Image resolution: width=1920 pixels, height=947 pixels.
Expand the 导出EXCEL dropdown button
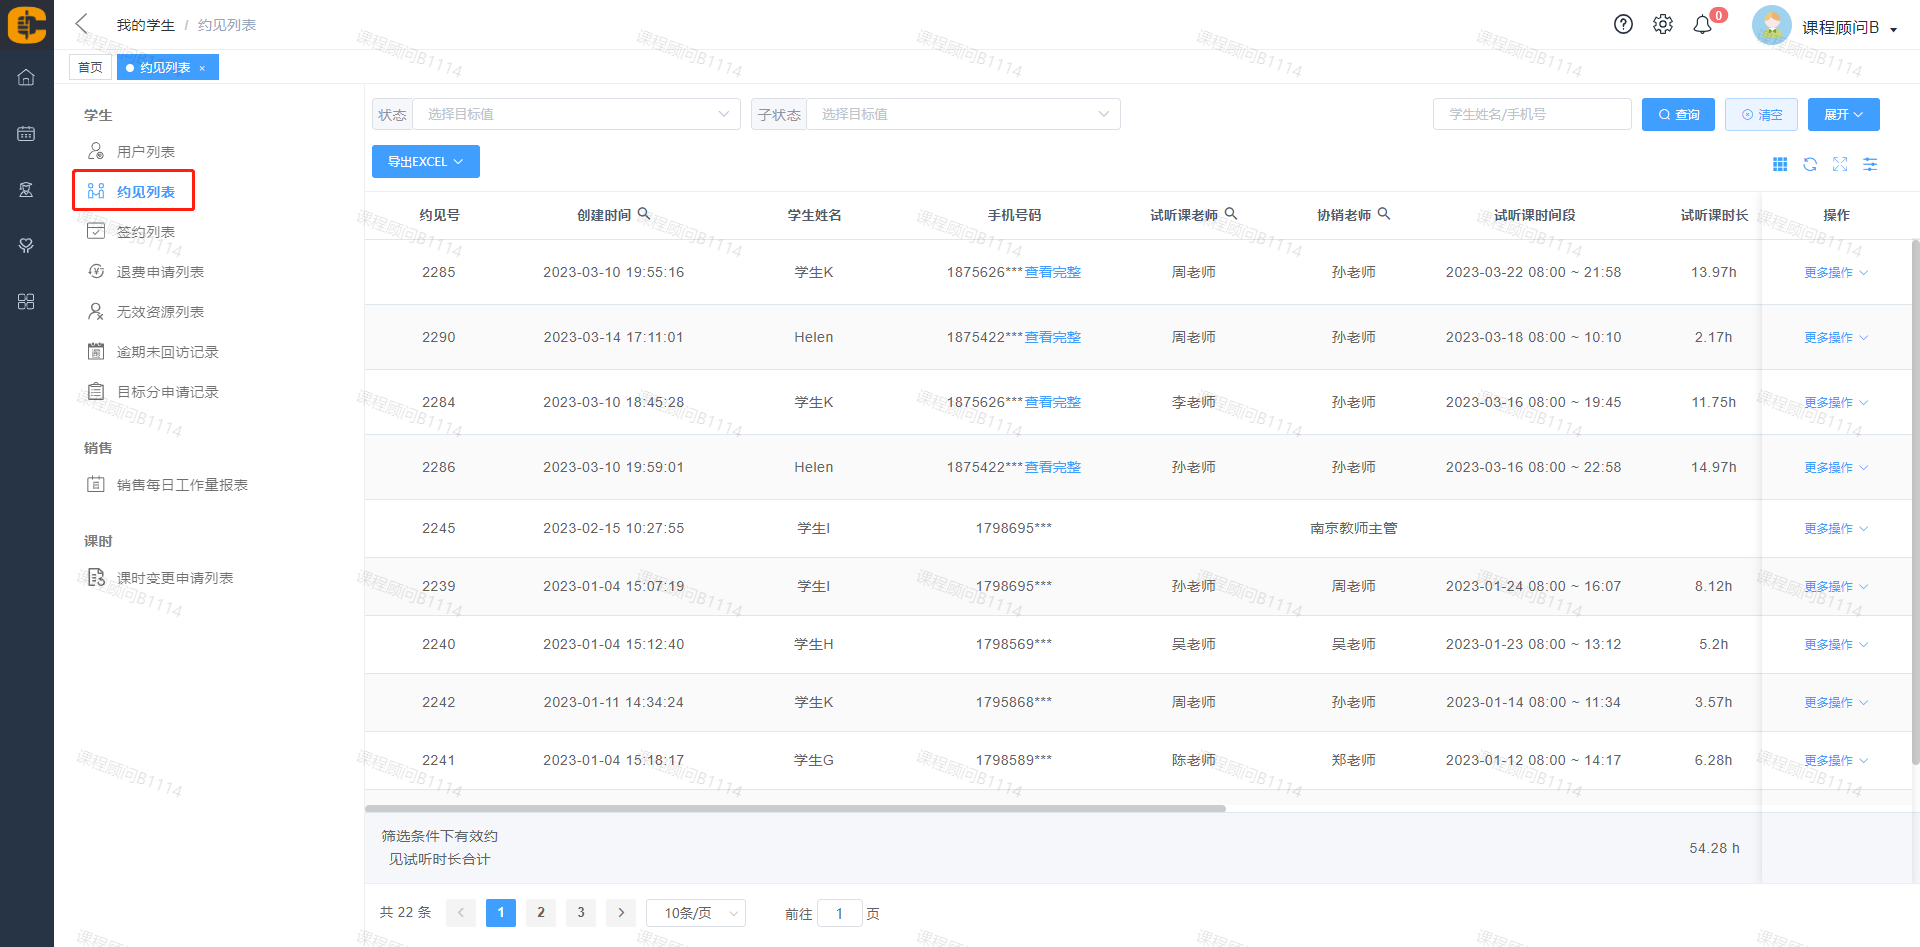425,162
